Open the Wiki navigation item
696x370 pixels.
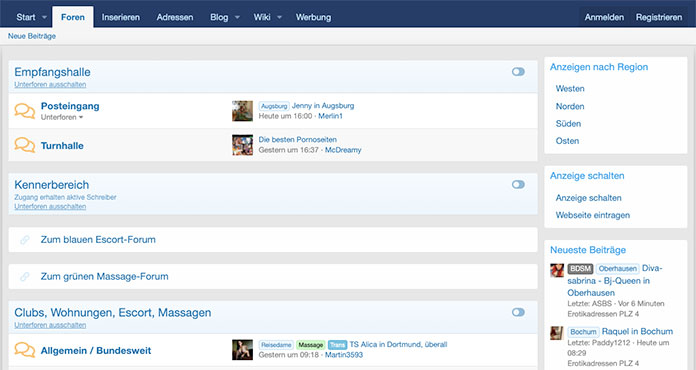tap(262, 17)
